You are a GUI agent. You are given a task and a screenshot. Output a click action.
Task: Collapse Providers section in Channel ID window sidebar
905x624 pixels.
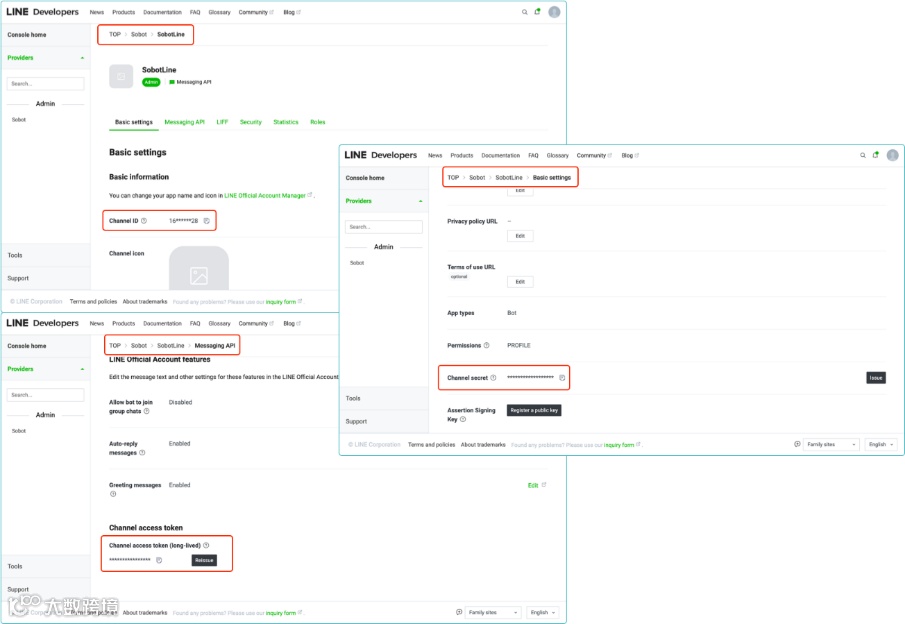click(x=82, y=58)
